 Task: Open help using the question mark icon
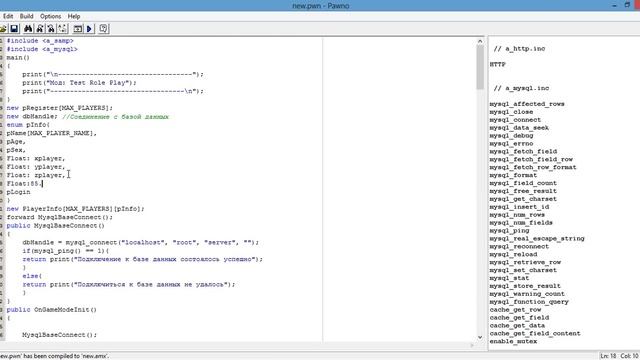[x=104, y=29]
